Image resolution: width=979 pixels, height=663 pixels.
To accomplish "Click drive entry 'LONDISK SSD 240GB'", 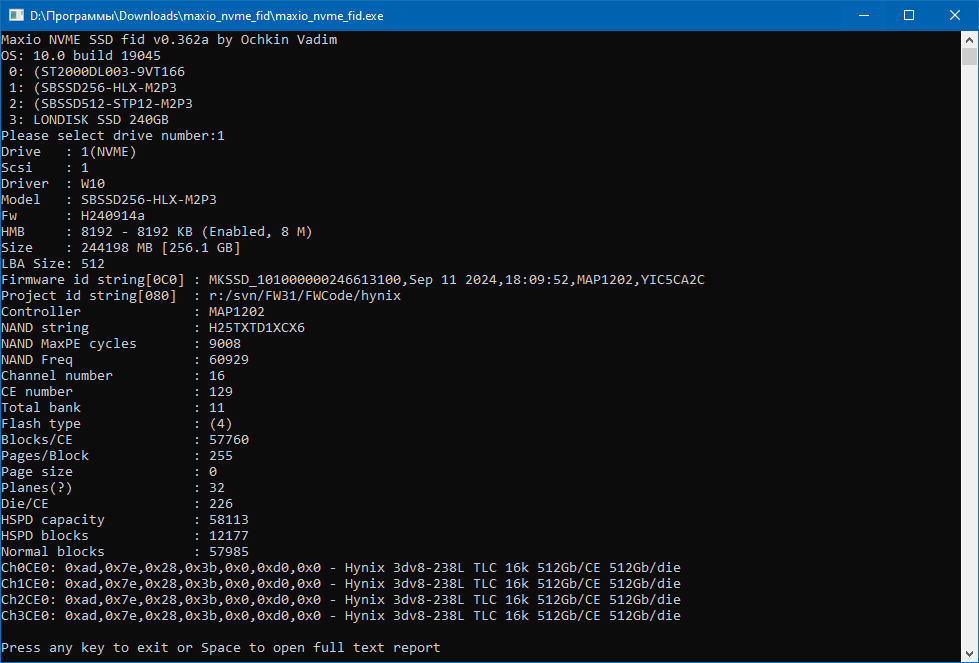I will 101,119.
